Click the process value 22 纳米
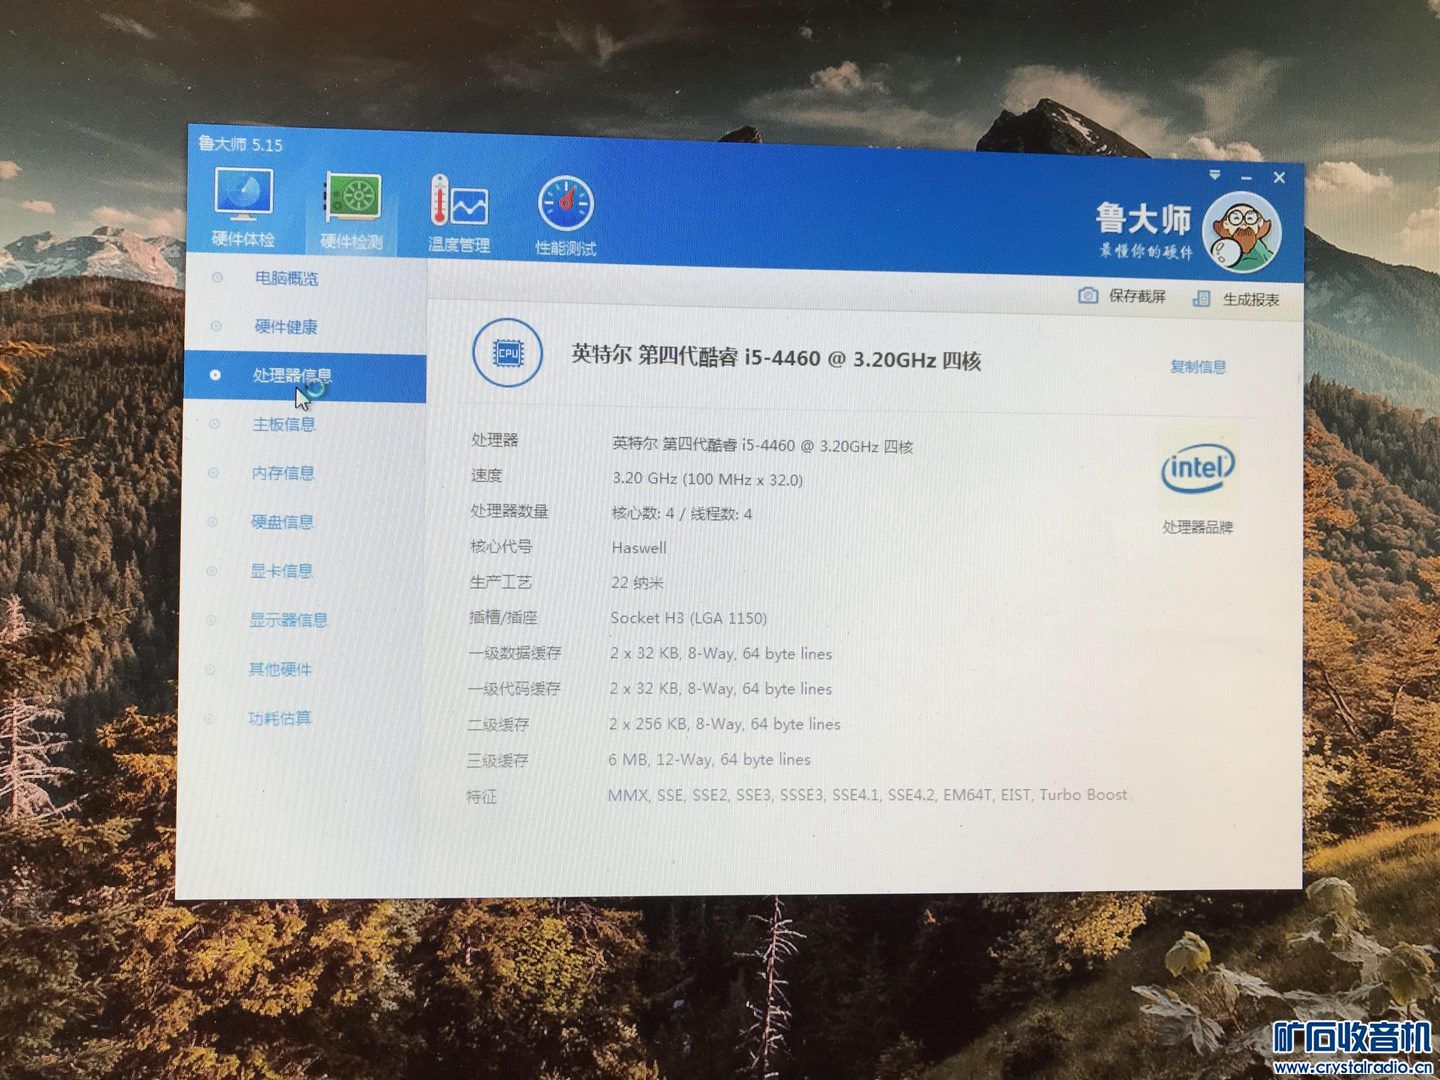Screen dimensions: 1440x1080 tap(636, 582)
